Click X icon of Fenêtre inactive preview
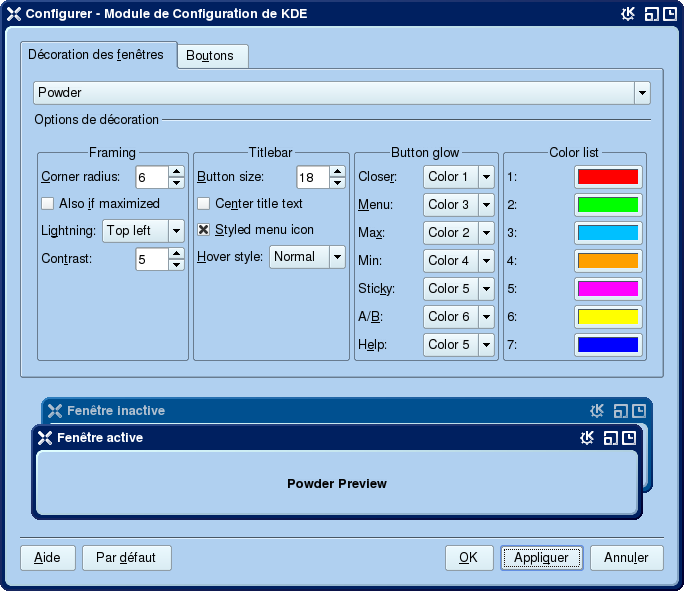 55,411
